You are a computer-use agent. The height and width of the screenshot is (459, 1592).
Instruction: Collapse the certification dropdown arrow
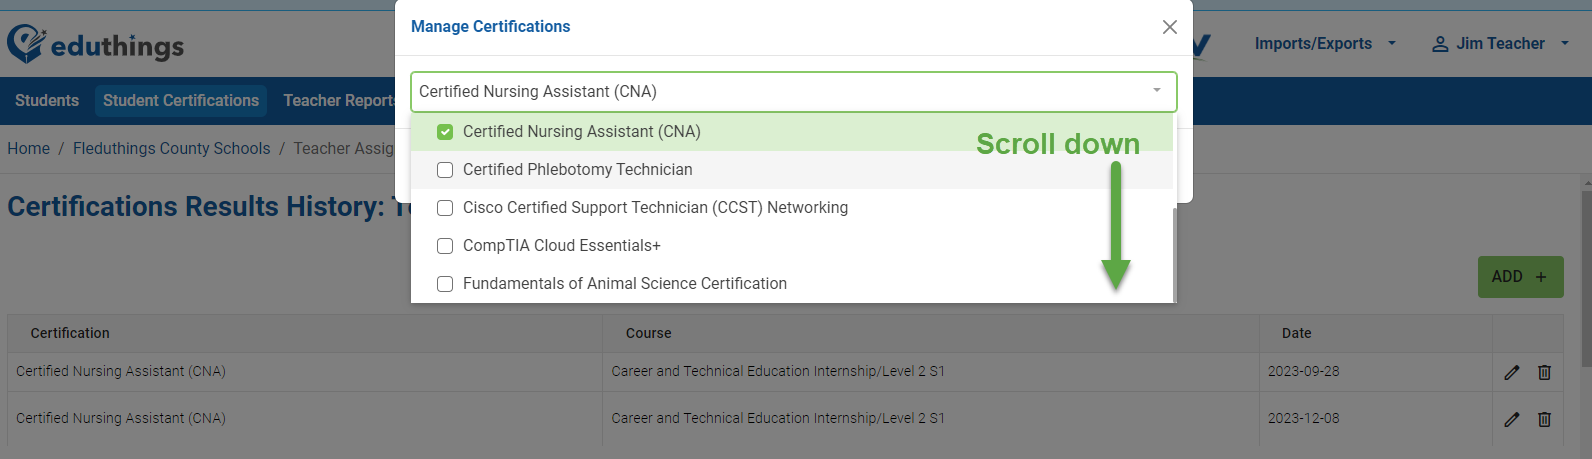(1157, 91)
